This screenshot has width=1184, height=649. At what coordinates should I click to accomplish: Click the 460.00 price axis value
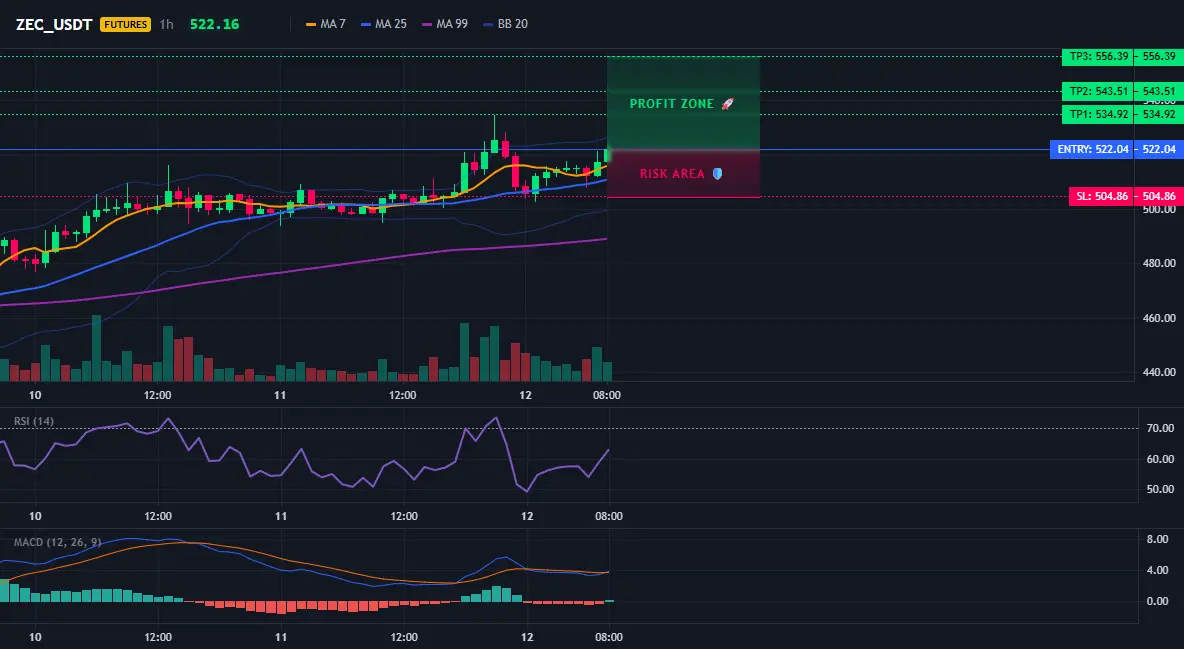pos(1159,318)
